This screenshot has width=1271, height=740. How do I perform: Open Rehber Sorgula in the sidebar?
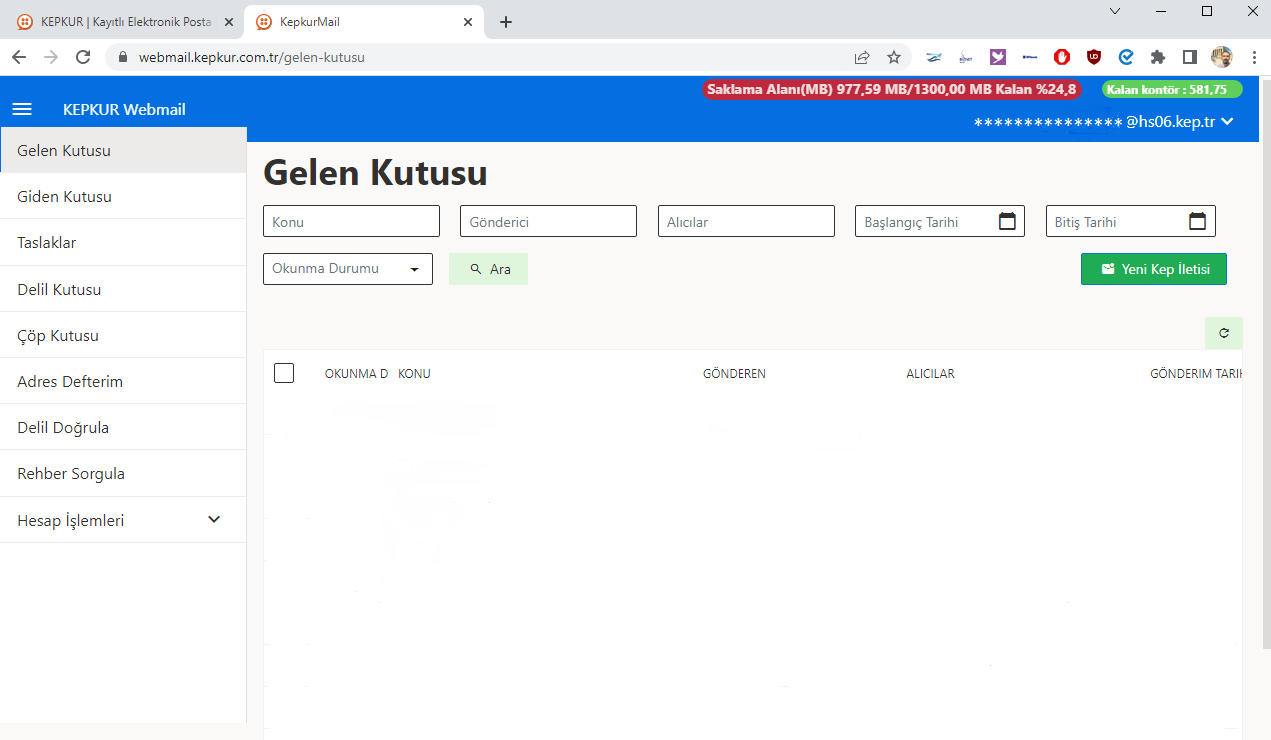(x=123, y=474)
